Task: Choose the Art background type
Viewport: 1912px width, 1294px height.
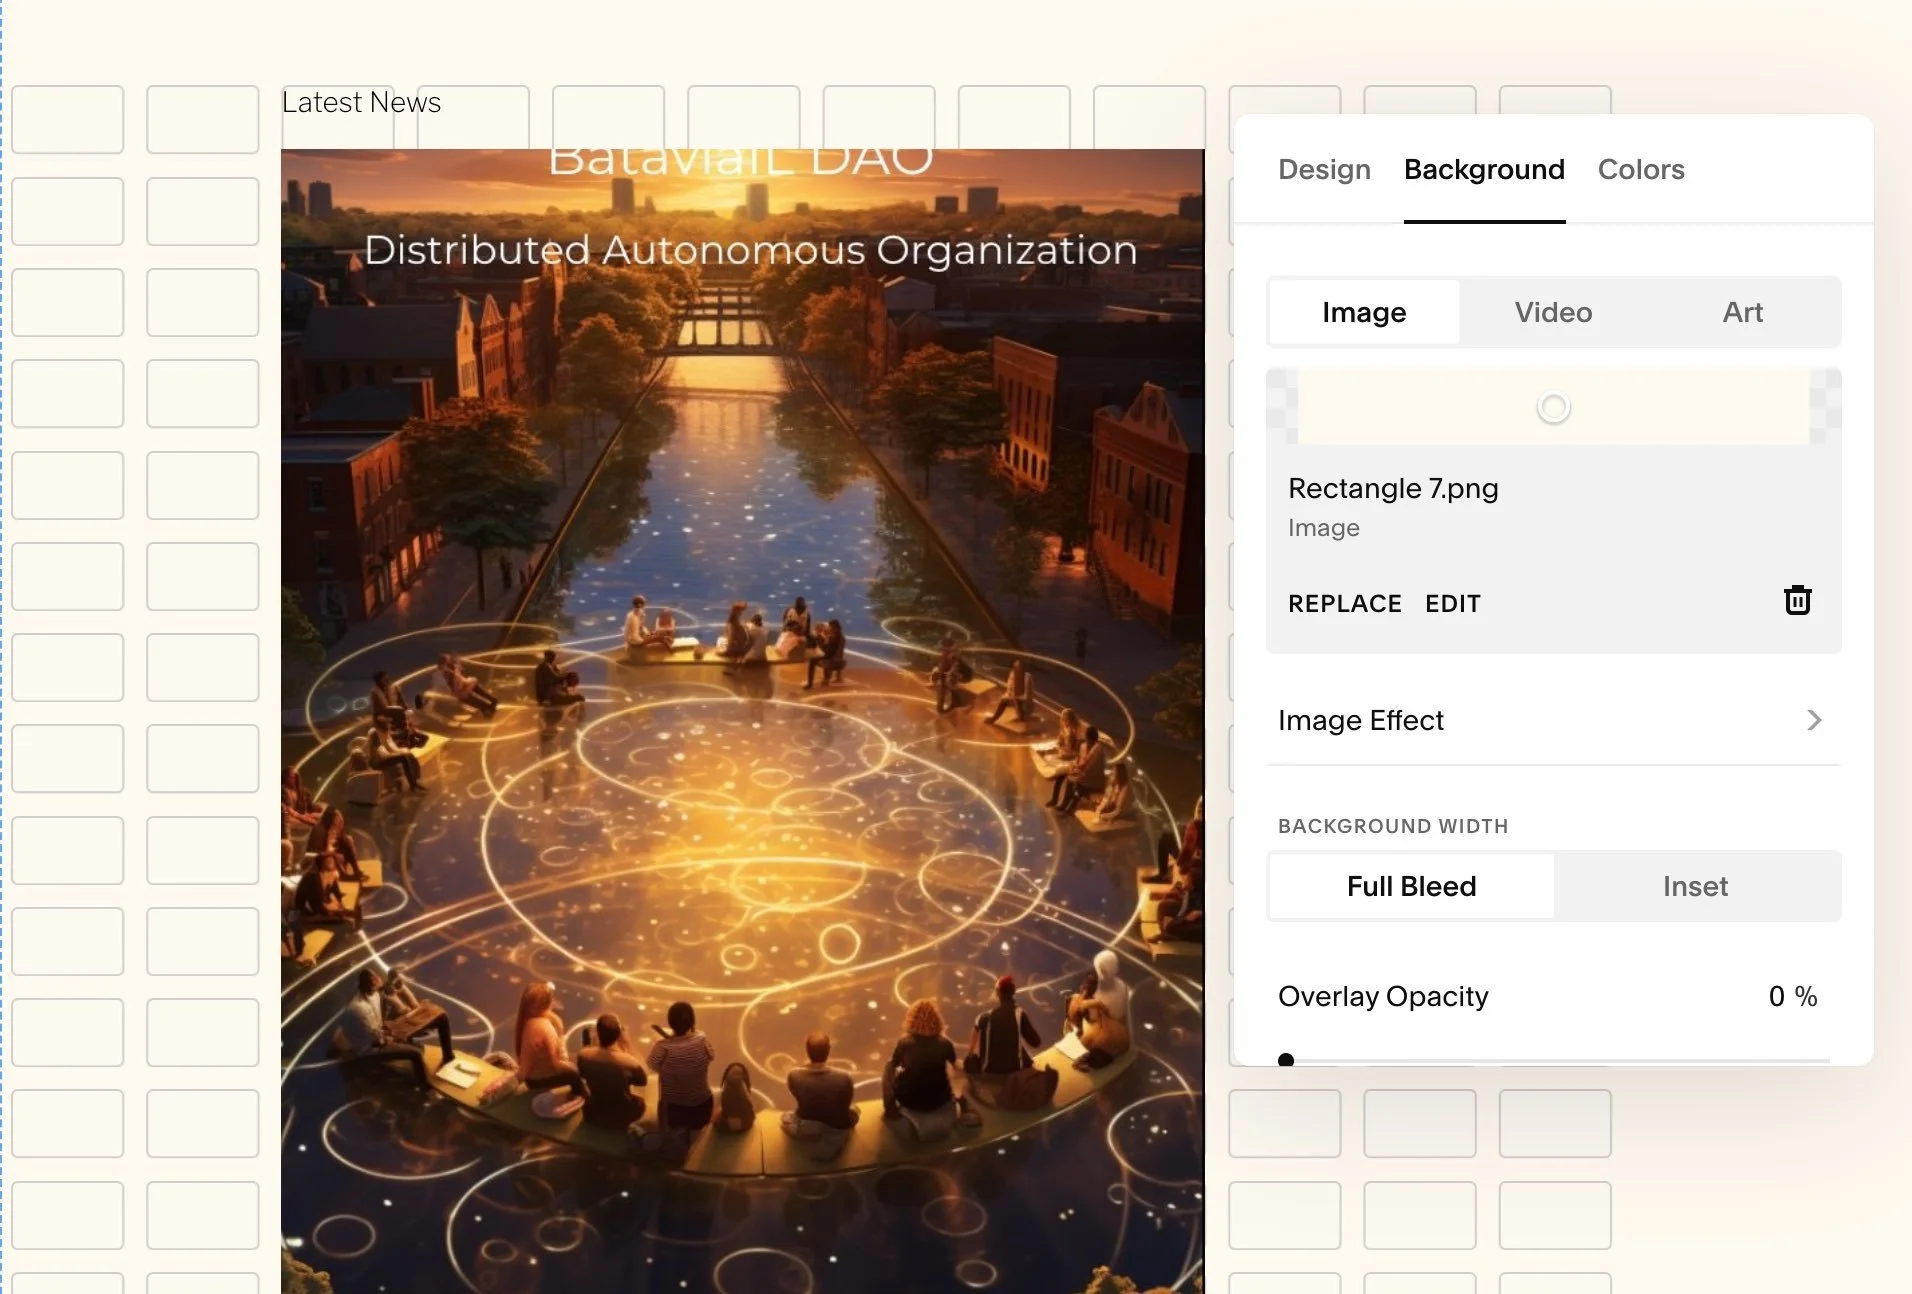Action: pos(1742,312)
